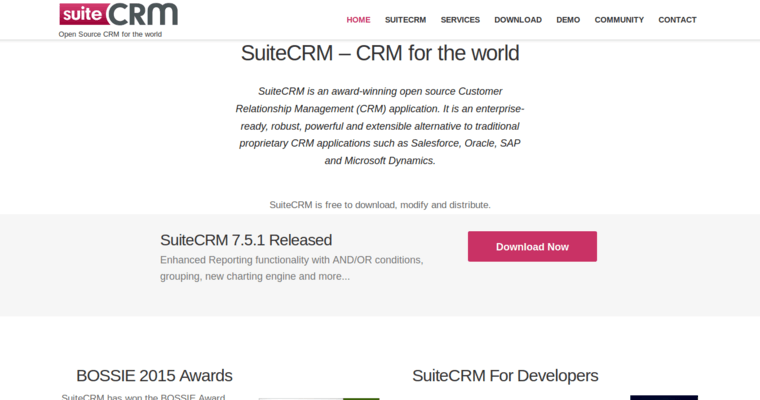
Task: Expand the SERVICES menu
Action: 460,20
